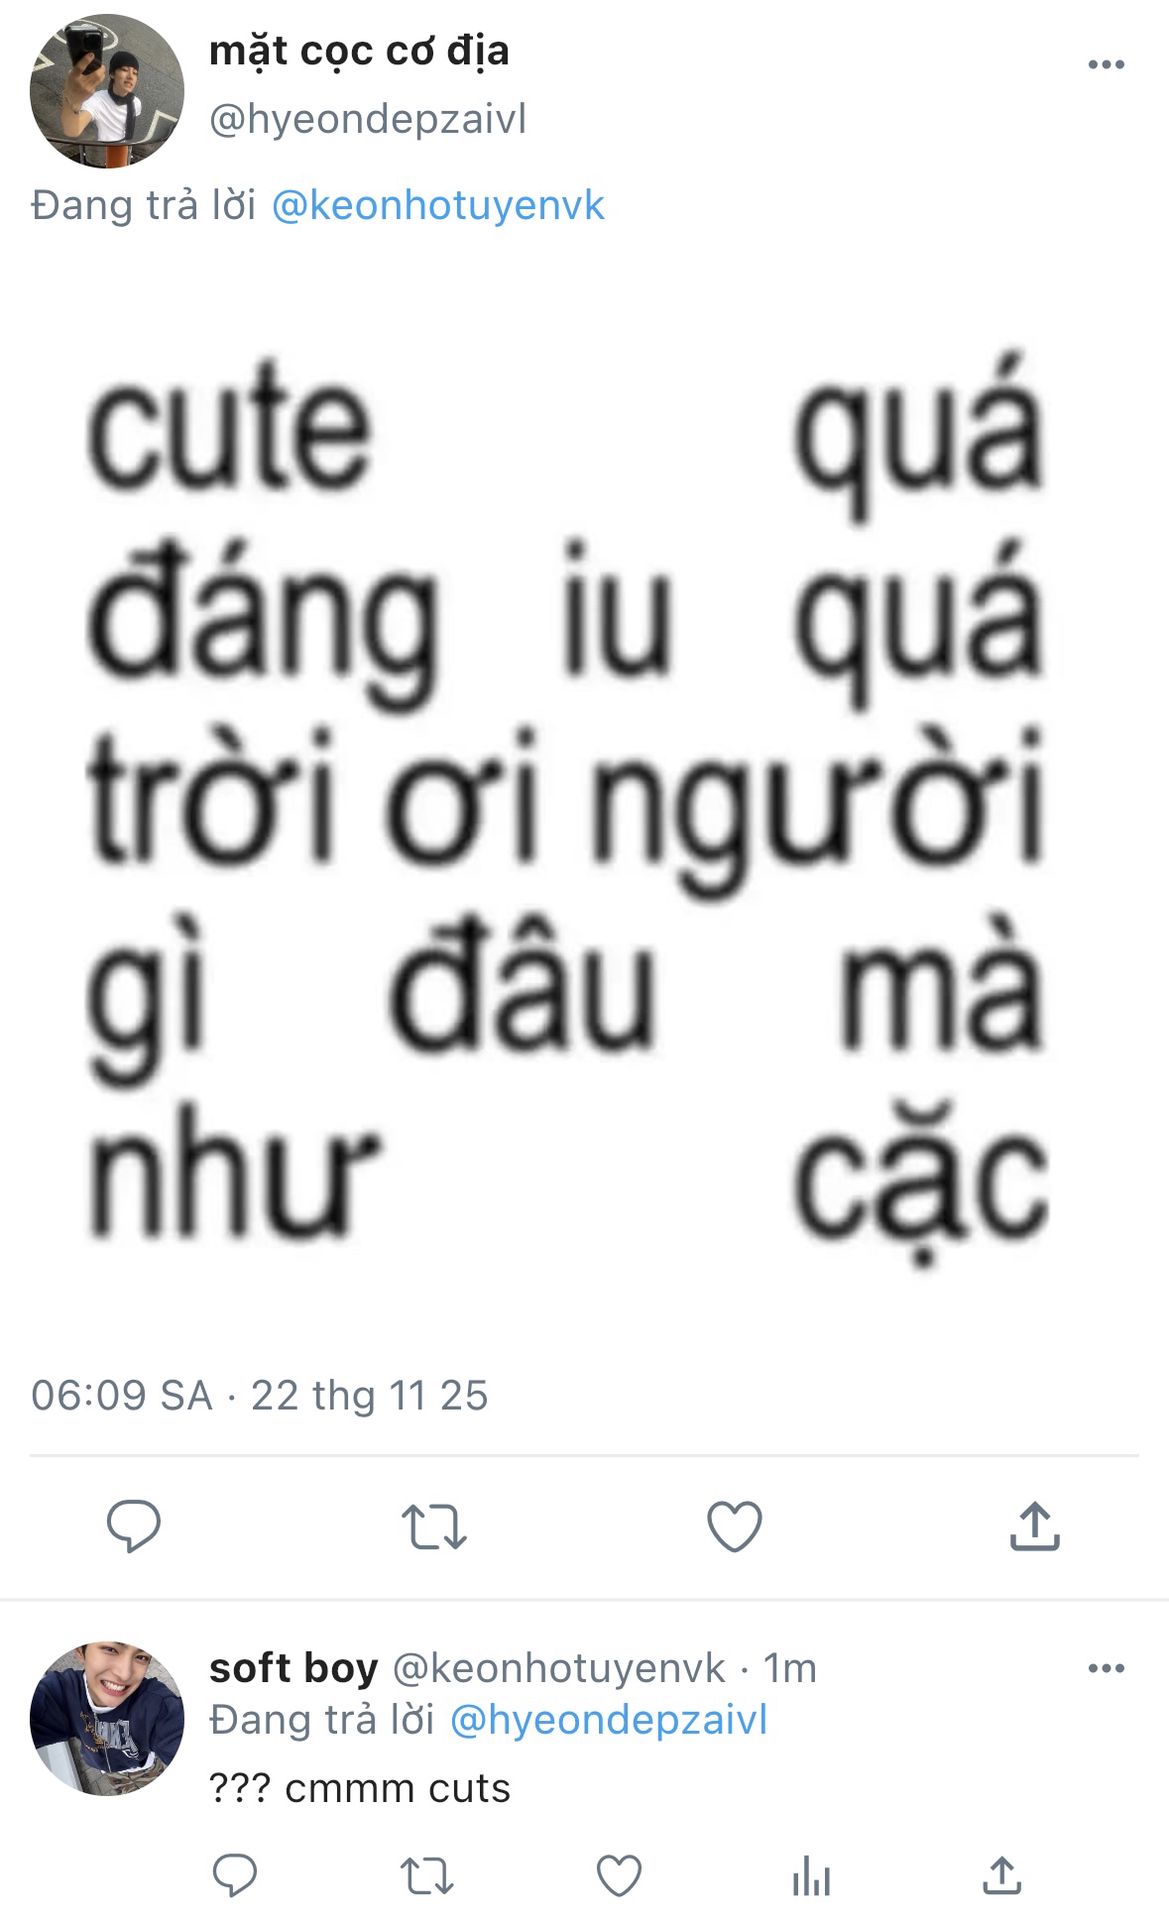This screenshot has width=1169, height=1920.
Task: Open hyeondepzaivl profile picture
Action: pyautogui.click(x=107, y=91)
